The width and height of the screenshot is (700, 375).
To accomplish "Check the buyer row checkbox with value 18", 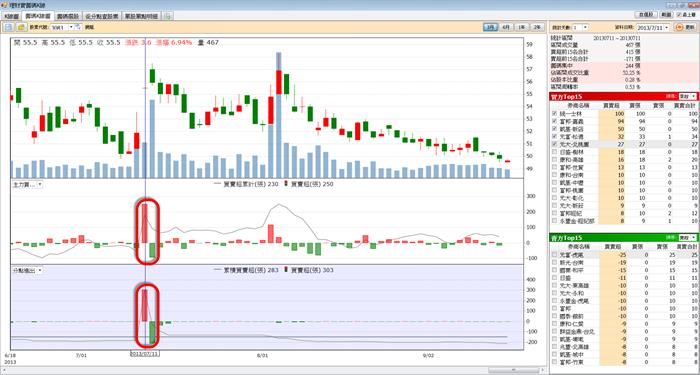I will click(x=554, y=152).
